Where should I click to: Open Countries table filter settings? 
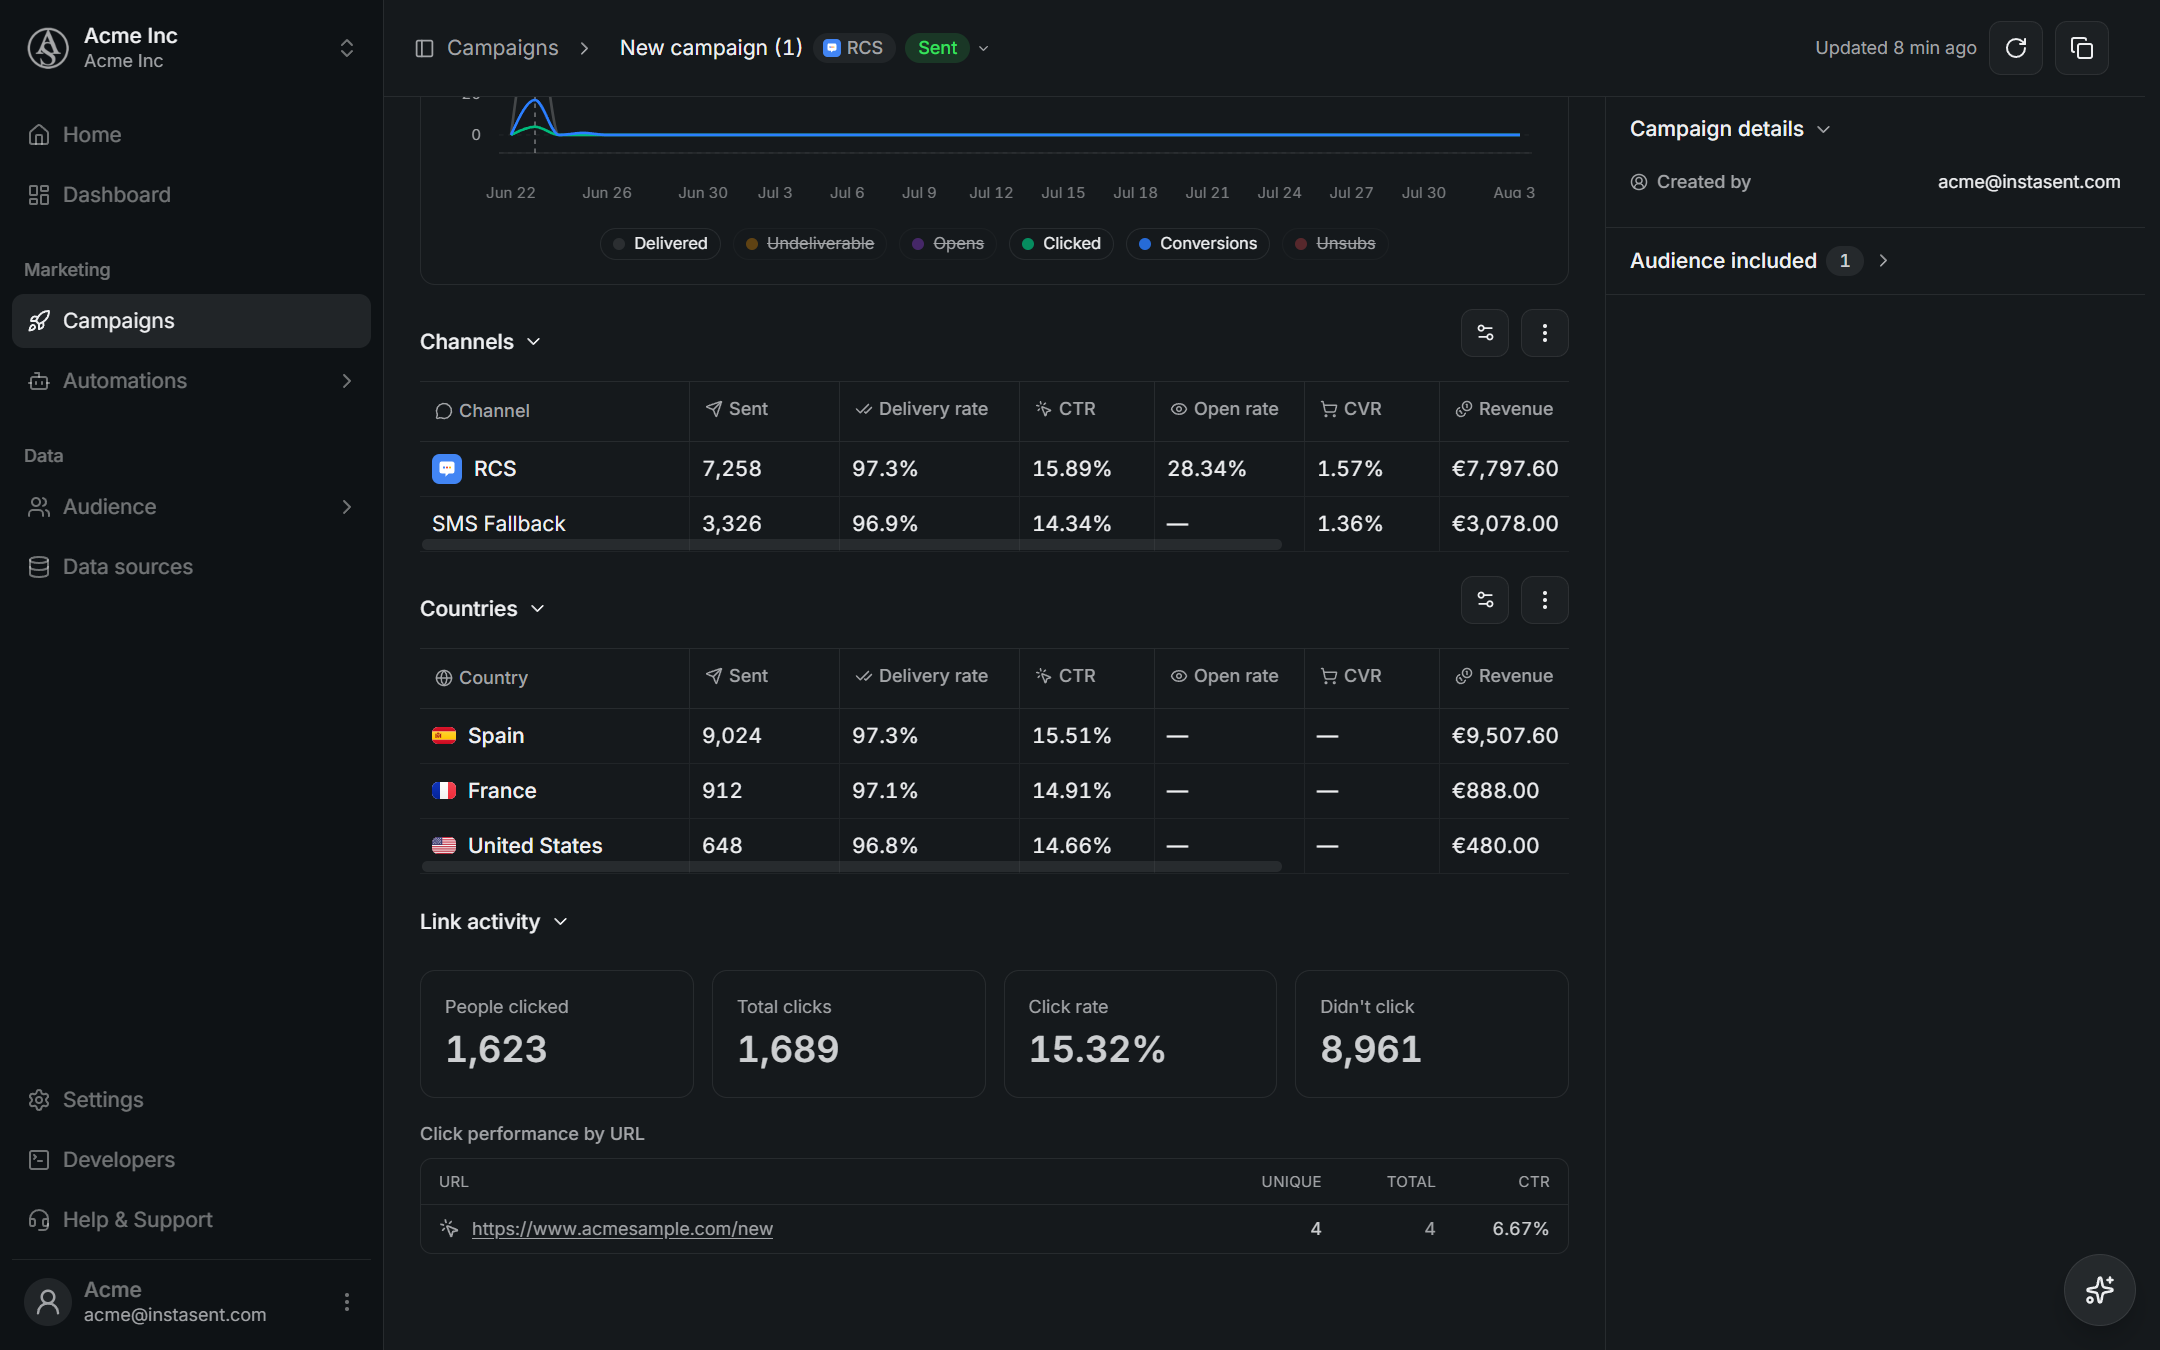pyautogui.click(x=1485, y=600)
